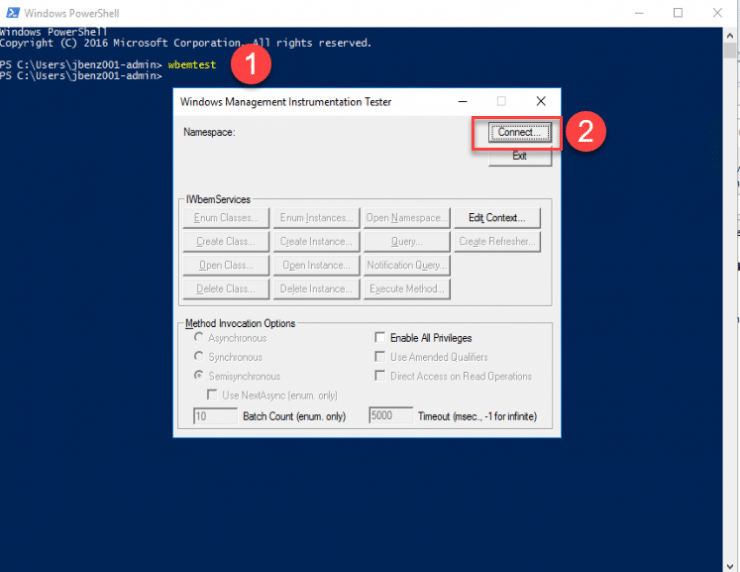Close the WMI Tester dialog
The width and height of the screenshot is (740, 572).
(541, 101)
